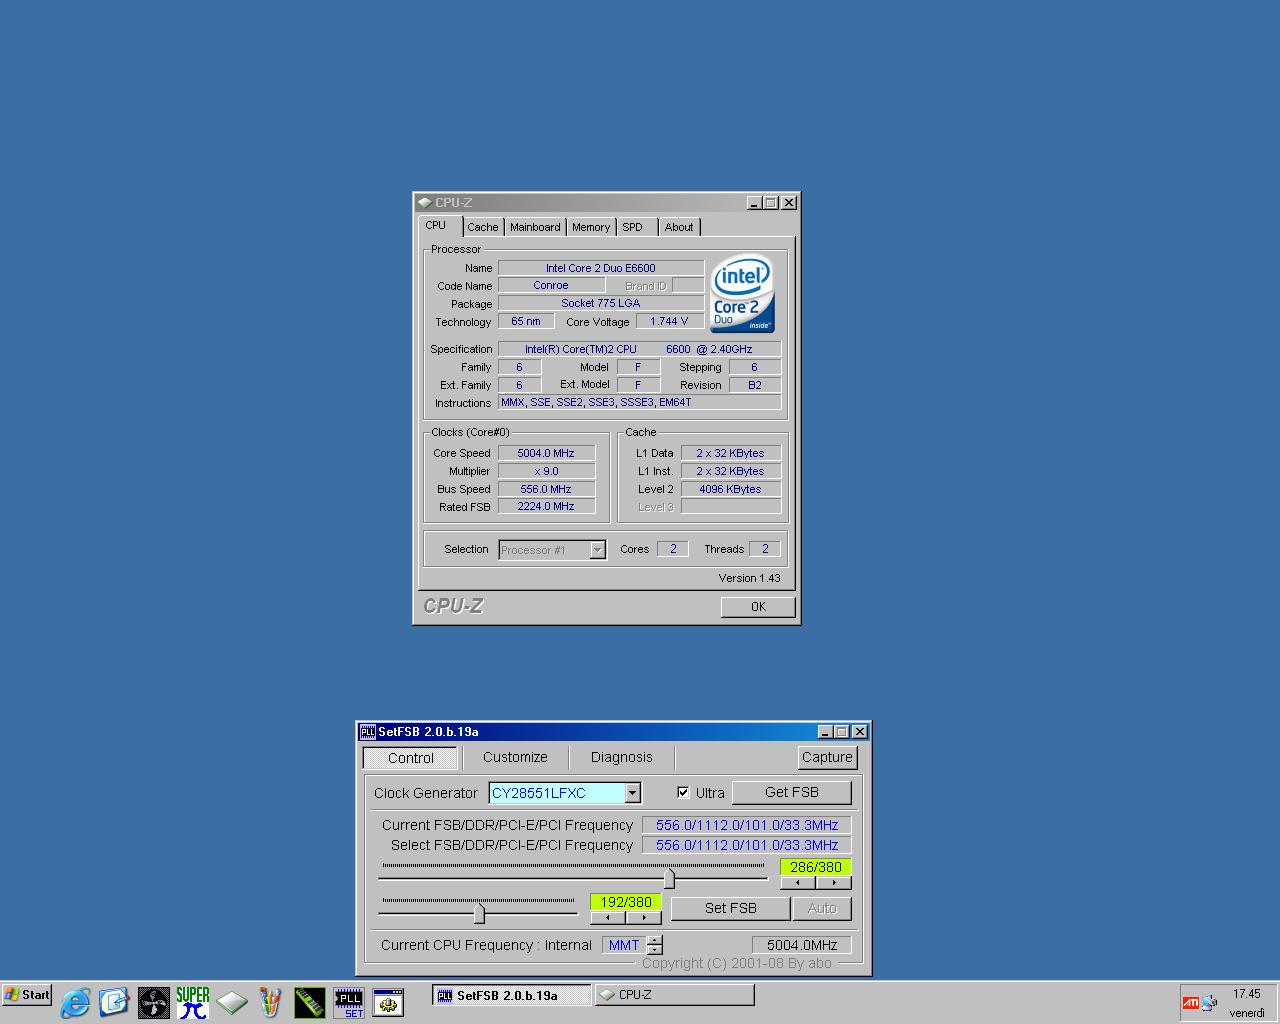This screenshot has height=1024, width=1280.
Task: Switch to the SPD tab in CPU-Z
Action: [633, 228]
